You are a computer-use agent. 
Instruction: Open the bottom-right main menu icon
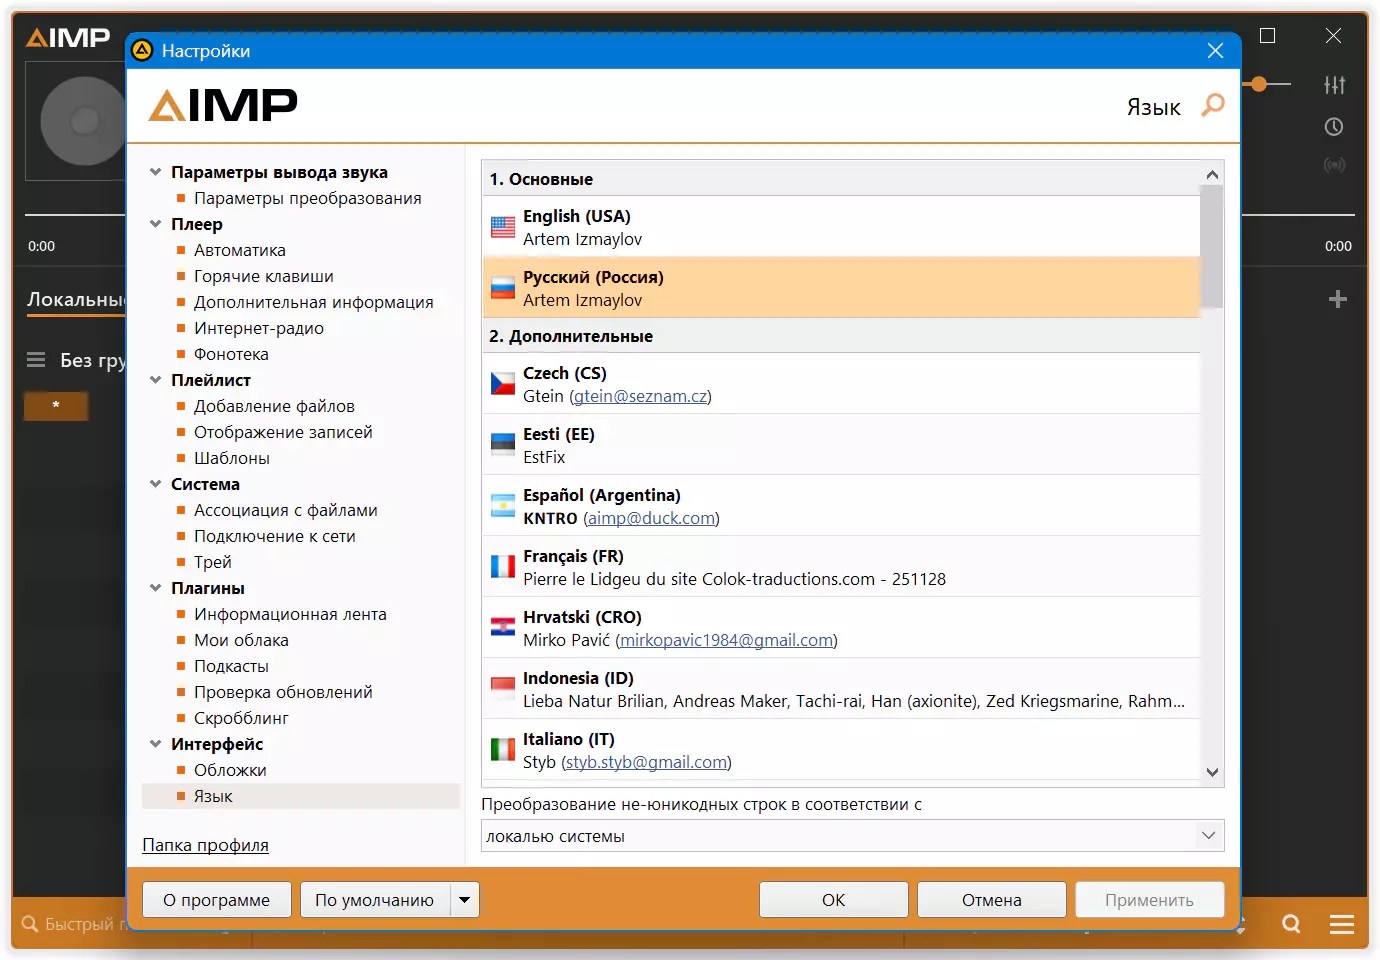pos(1342,924)
